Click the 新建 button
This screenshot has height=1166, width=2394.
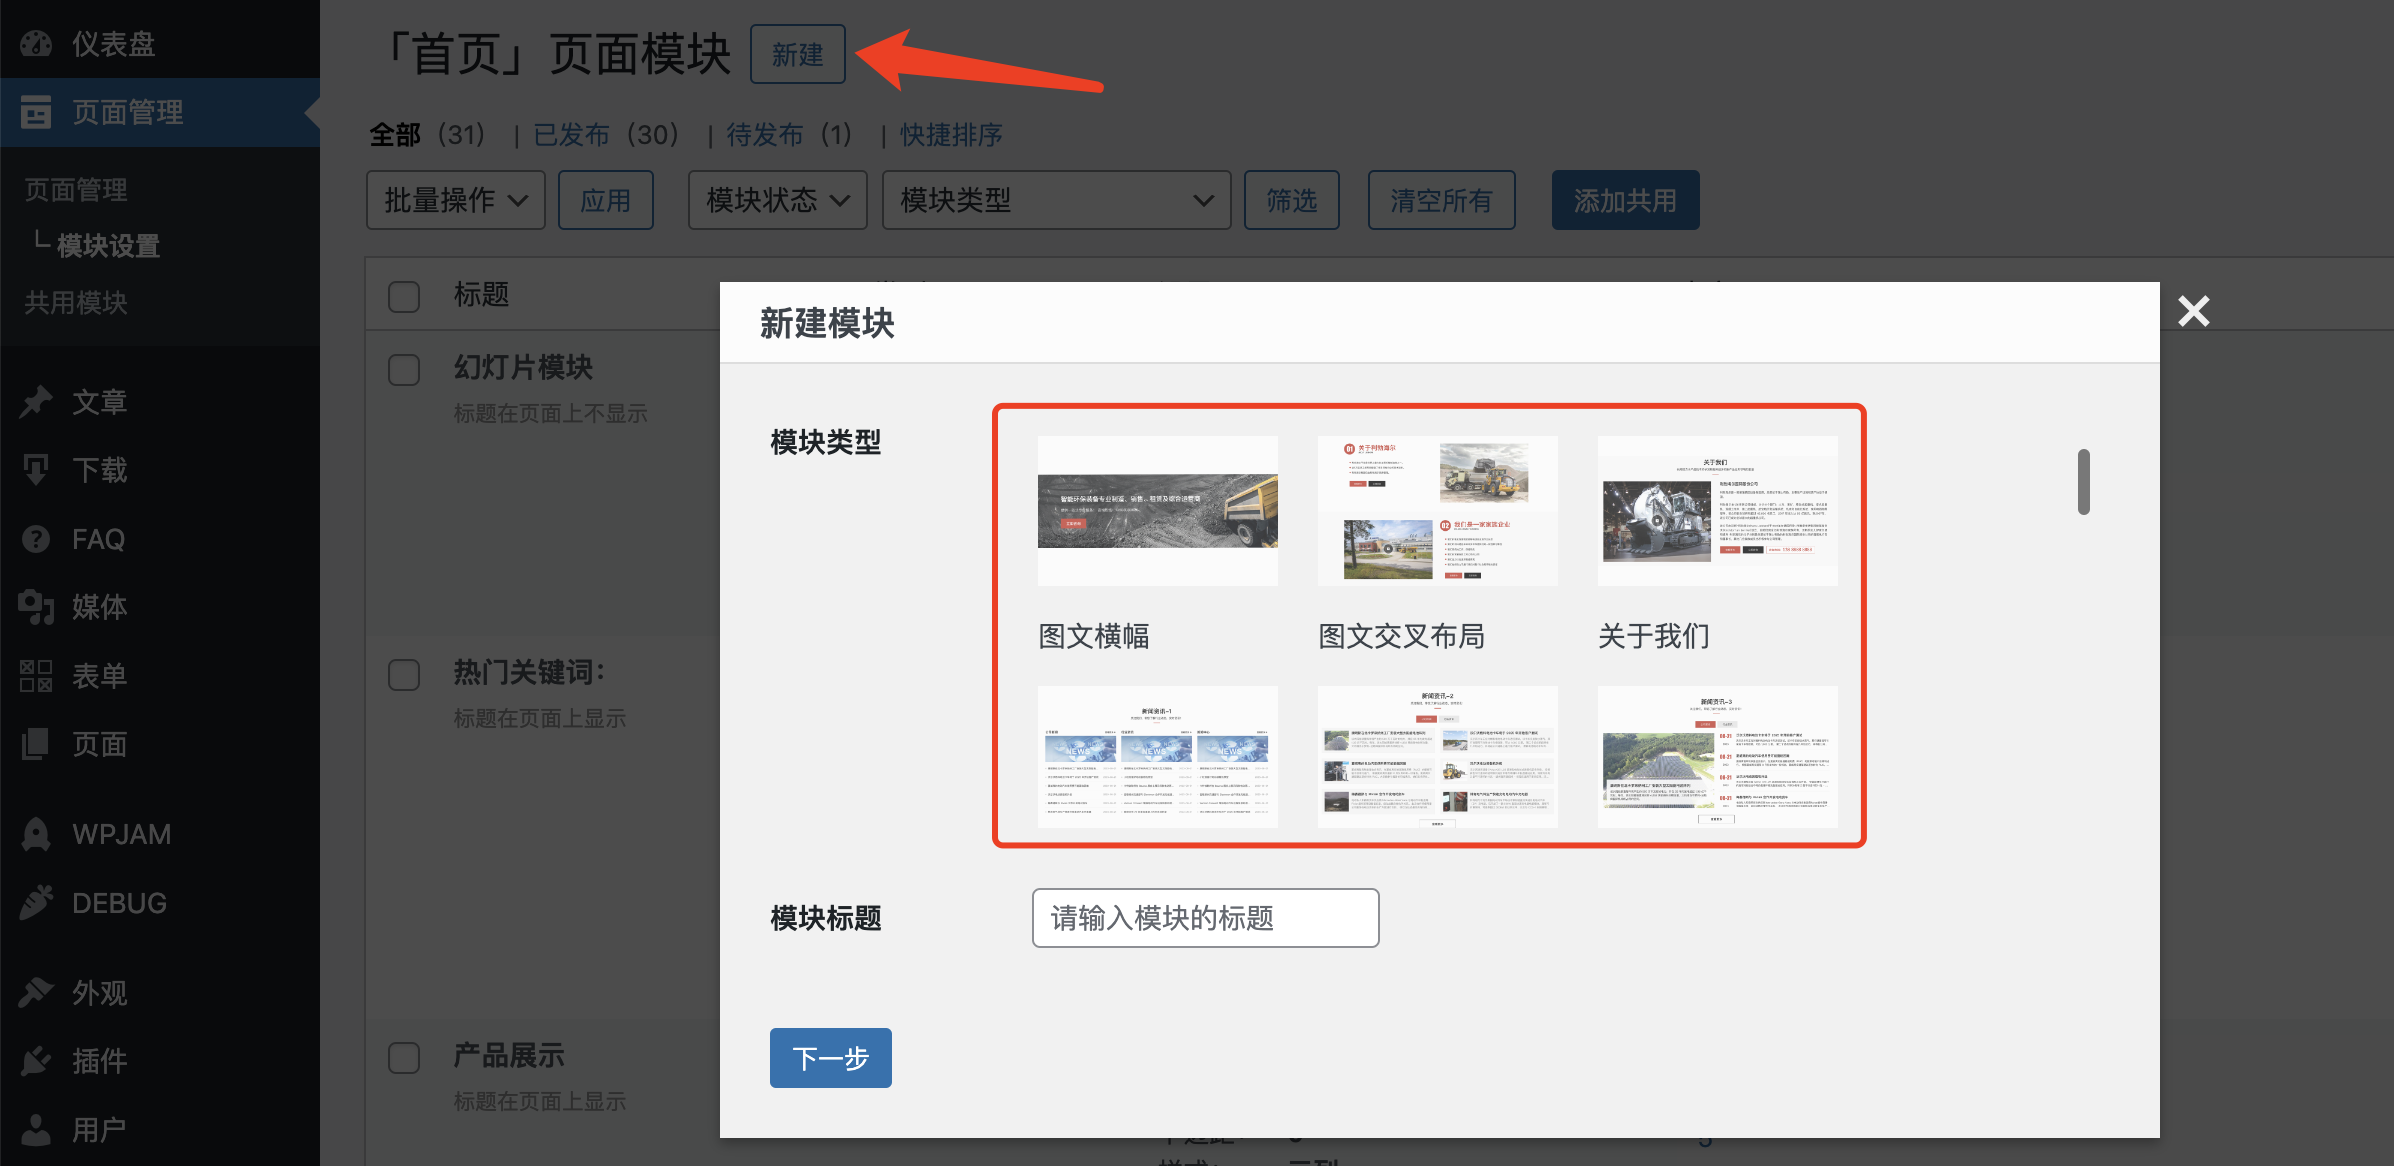[x=798, y=54]
